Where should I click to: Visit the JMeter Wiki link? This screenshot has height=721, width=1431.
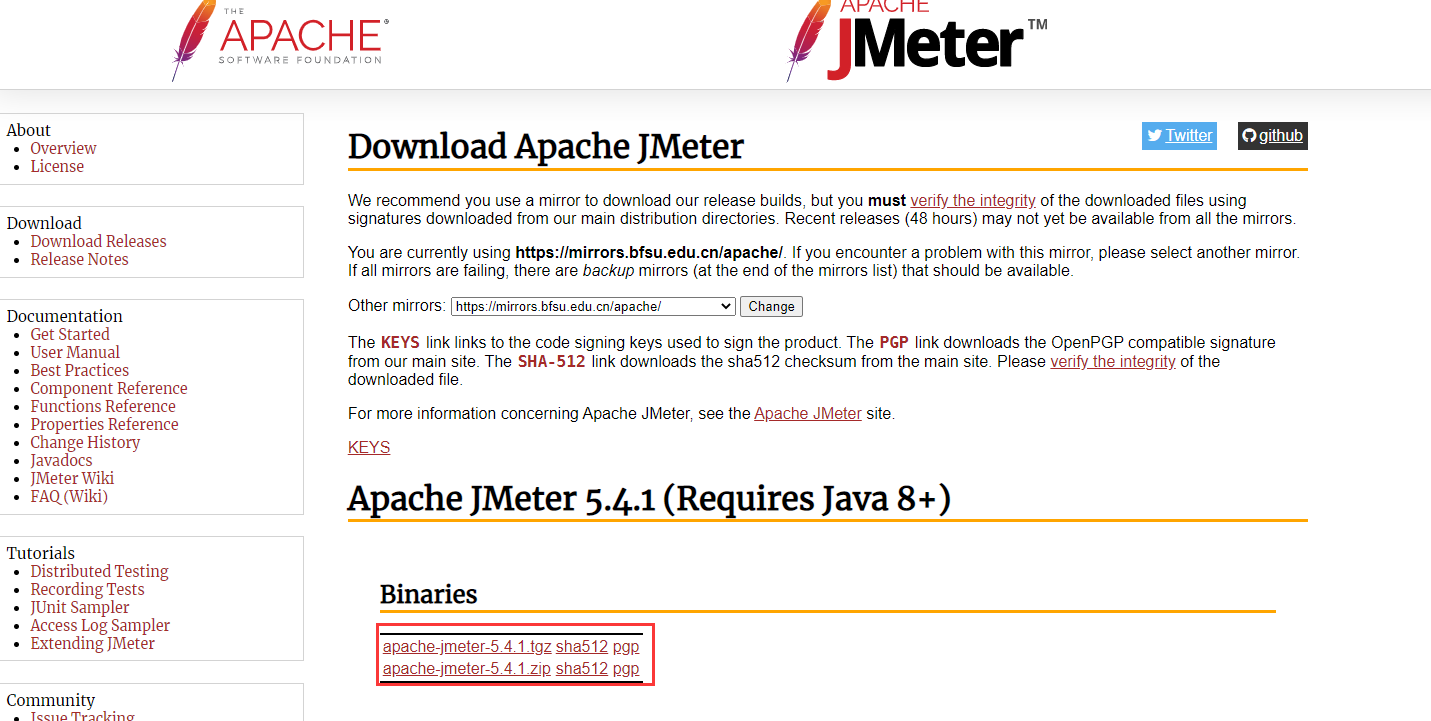(72, 478)
